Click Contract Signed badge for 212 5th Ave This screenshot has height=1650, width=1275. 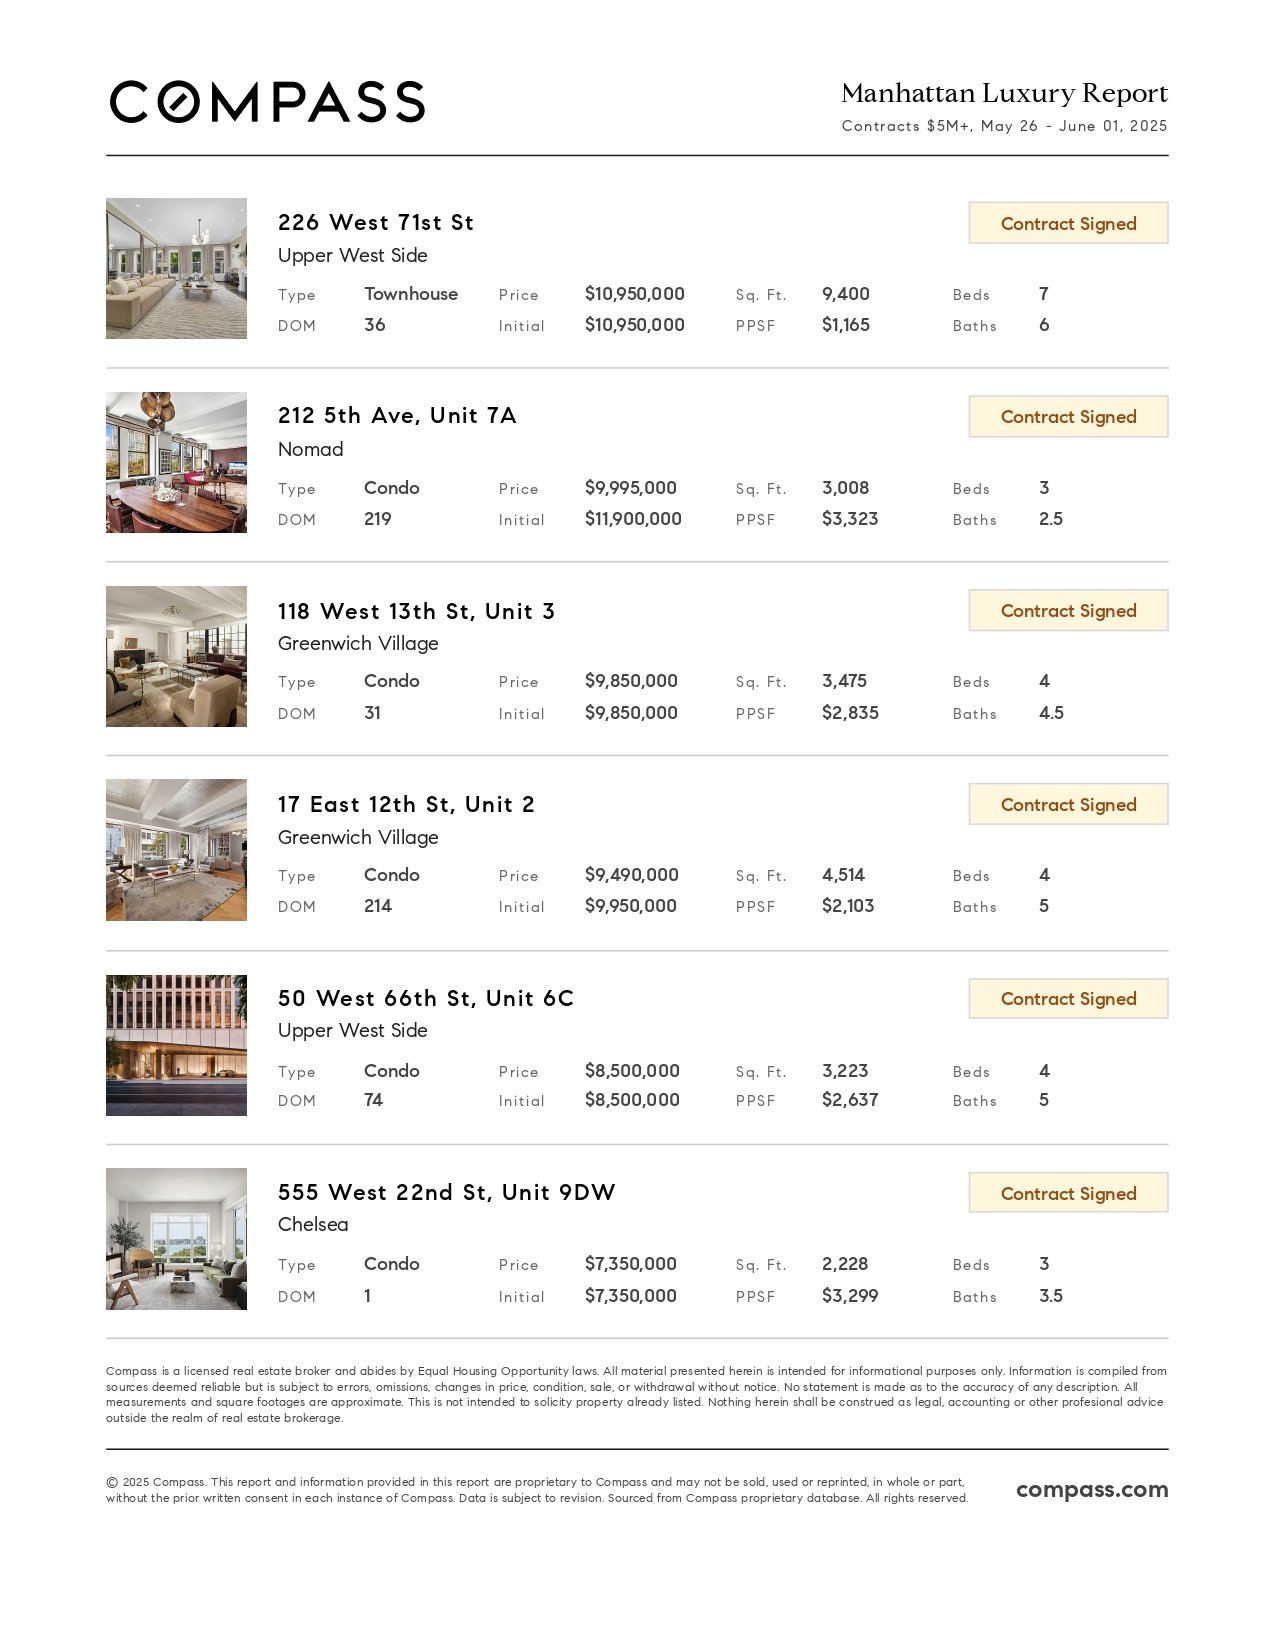pyautogui.click(x=1068, y=416)
